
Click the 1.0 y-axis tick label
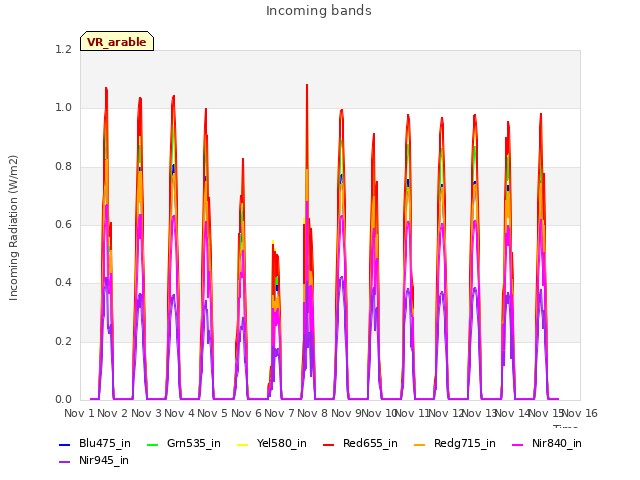pyautogui.click(x=63, y=108)
